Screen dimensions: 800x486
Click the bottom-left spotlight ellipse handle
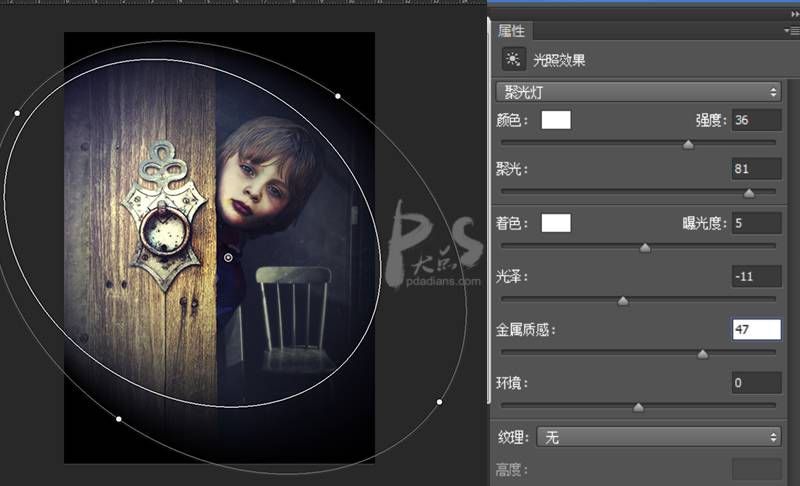119,419
